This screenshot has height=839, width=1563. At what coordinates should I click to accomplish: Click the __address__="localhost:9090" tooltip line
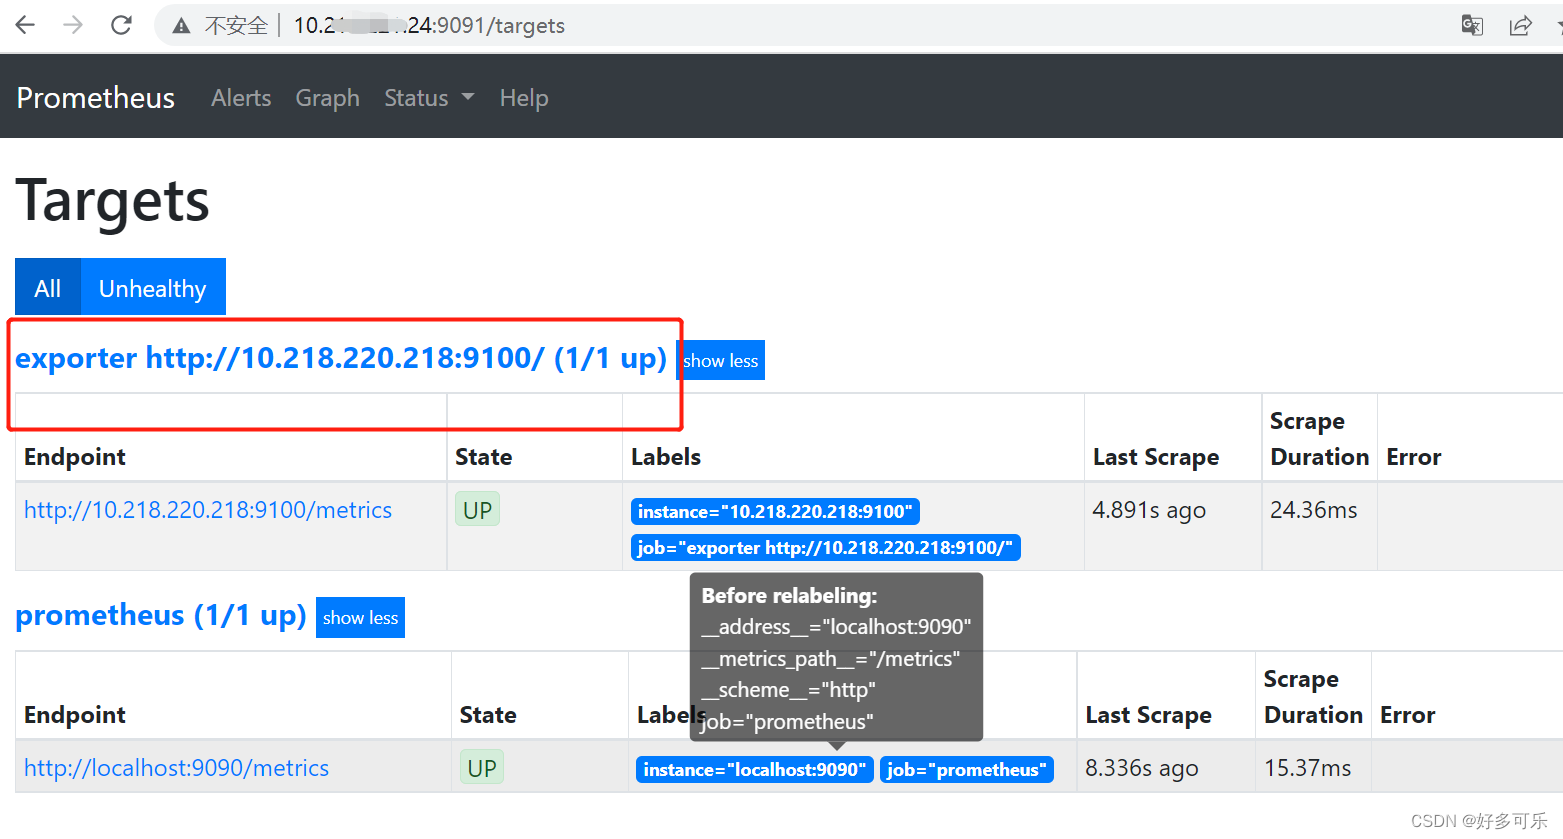[836, 627]
